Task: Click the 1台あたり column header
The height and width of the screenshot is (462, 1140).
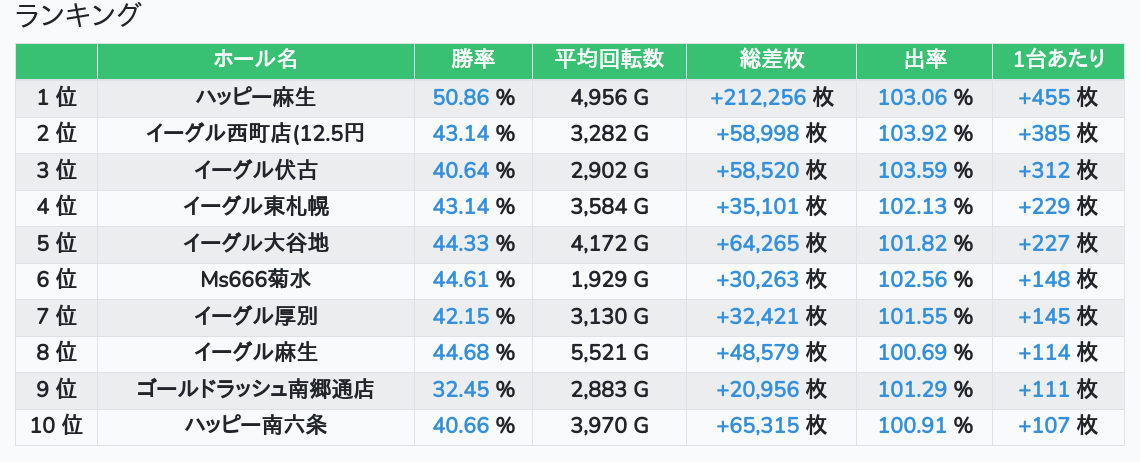Action: 1058,60
